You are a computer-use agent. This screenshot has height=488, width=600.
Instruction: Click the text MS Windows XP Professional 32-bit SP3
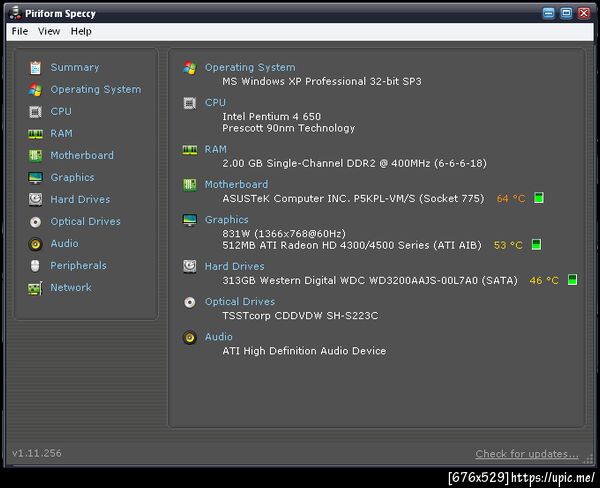click(x=322, y=82)
